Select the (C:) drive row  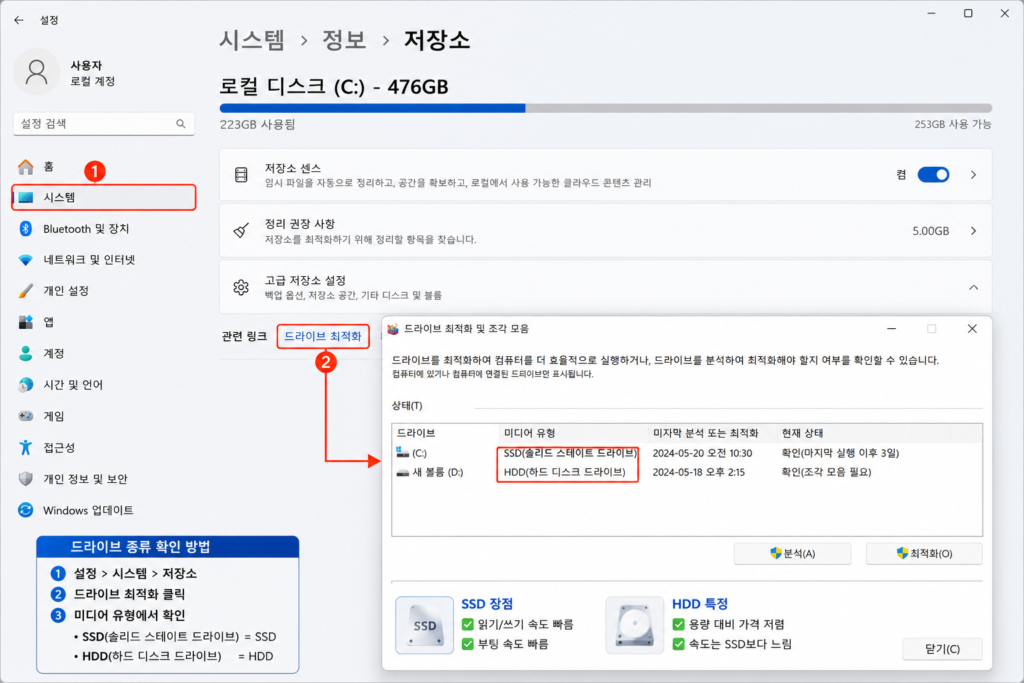(686, 453)
